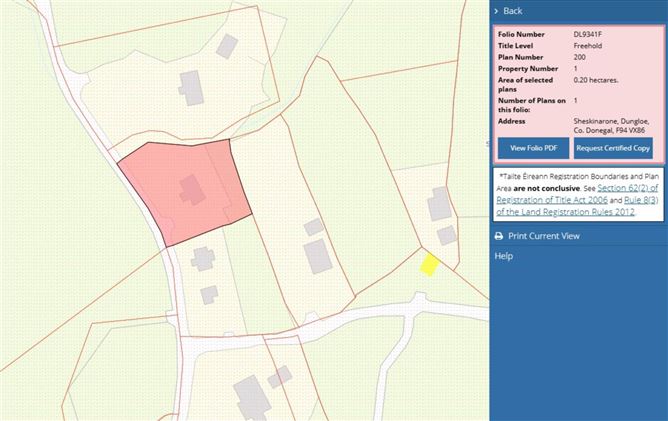
Task: Select the large grey building in middle plot
Action: 318,257
